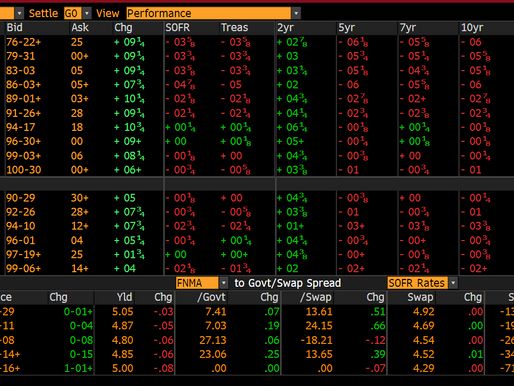Click the 2yr column header
Image resolution: width=514 pixels, height=386 pixels.
tap(285, 27)
